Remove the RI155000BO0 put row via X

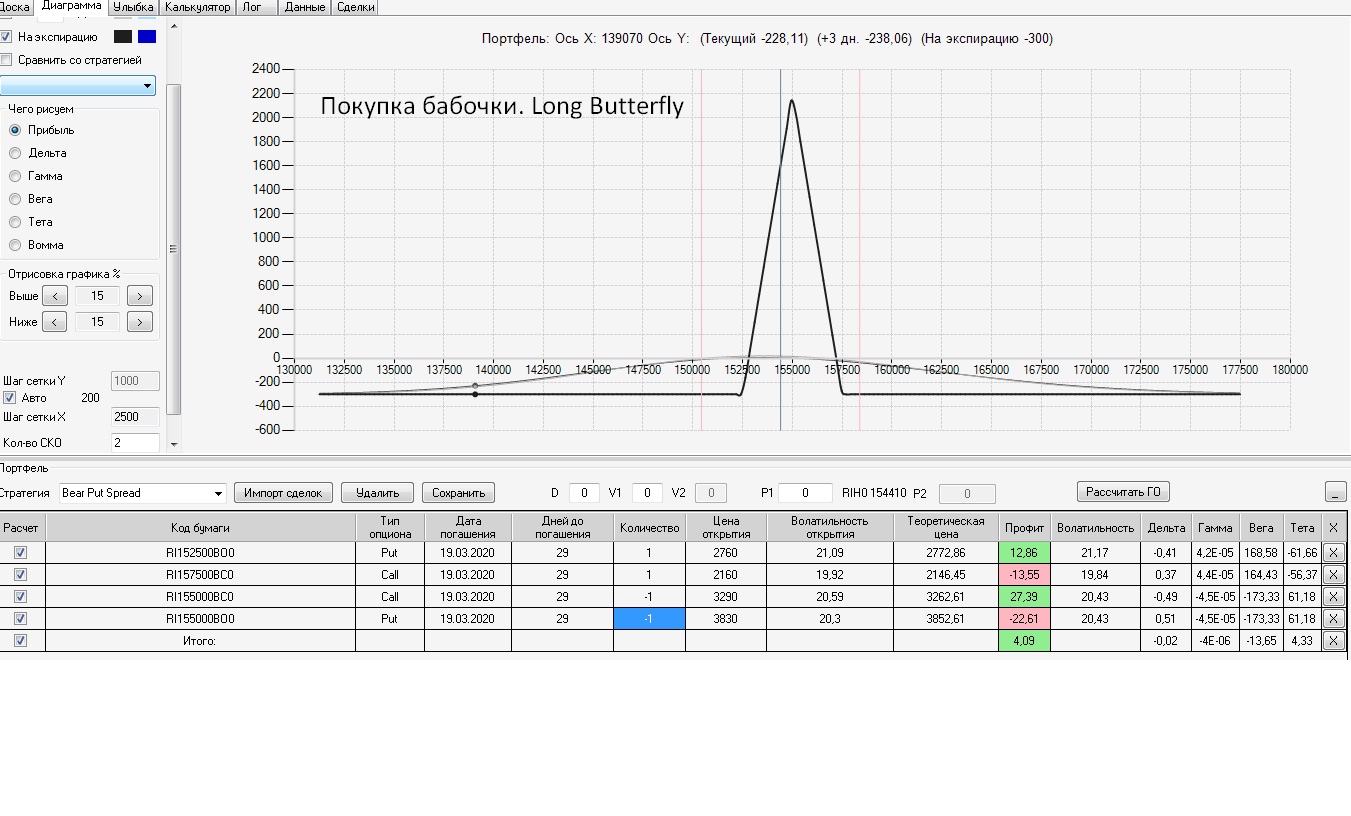(x=1333, y=619)
